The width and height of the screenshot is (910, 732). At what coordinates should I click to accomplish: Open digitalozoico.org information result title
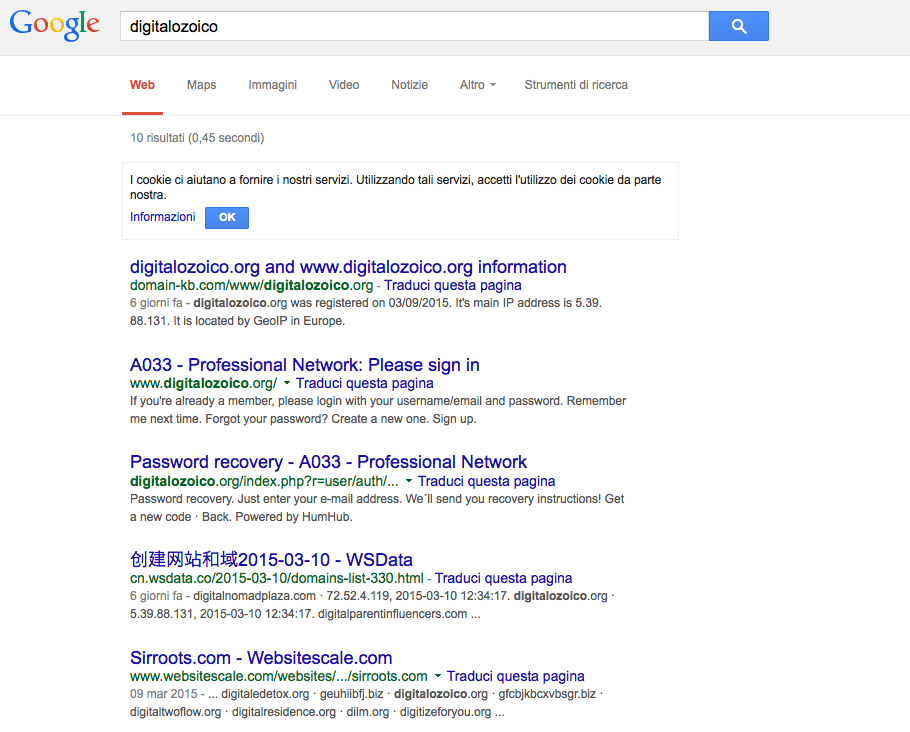coord(348,267)
